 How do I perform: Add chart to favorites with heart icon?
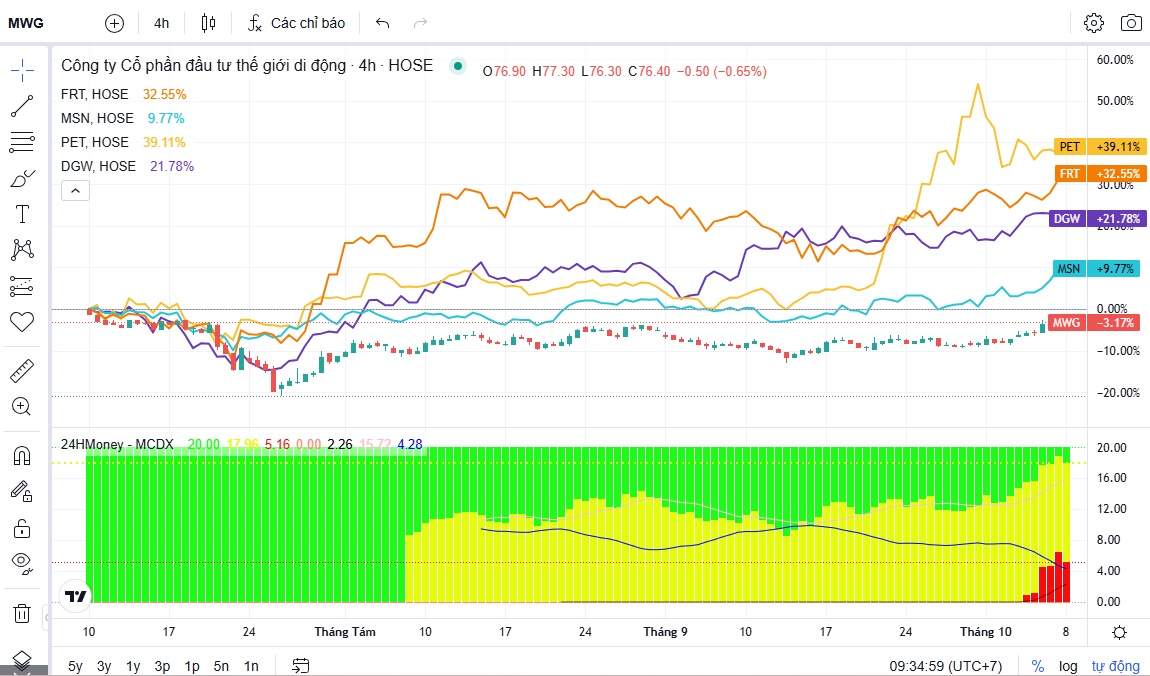pos(22,321)
